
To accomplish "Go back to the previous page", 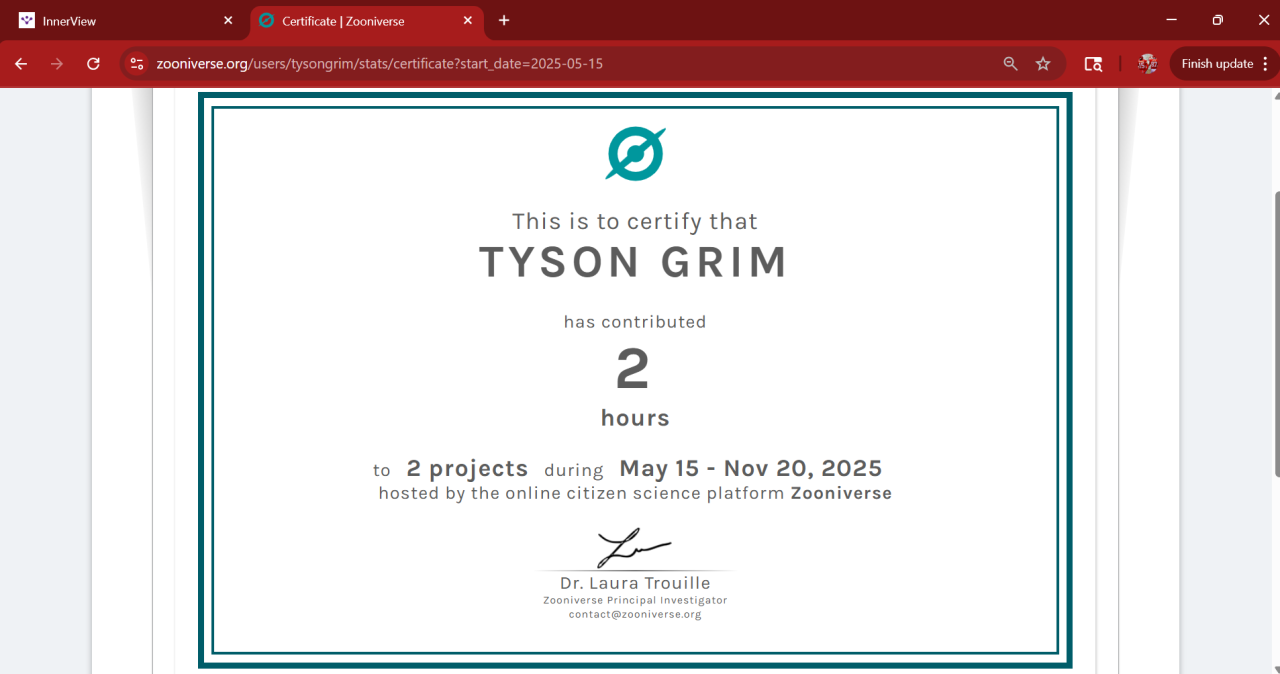I will click(x=21, y=64).
